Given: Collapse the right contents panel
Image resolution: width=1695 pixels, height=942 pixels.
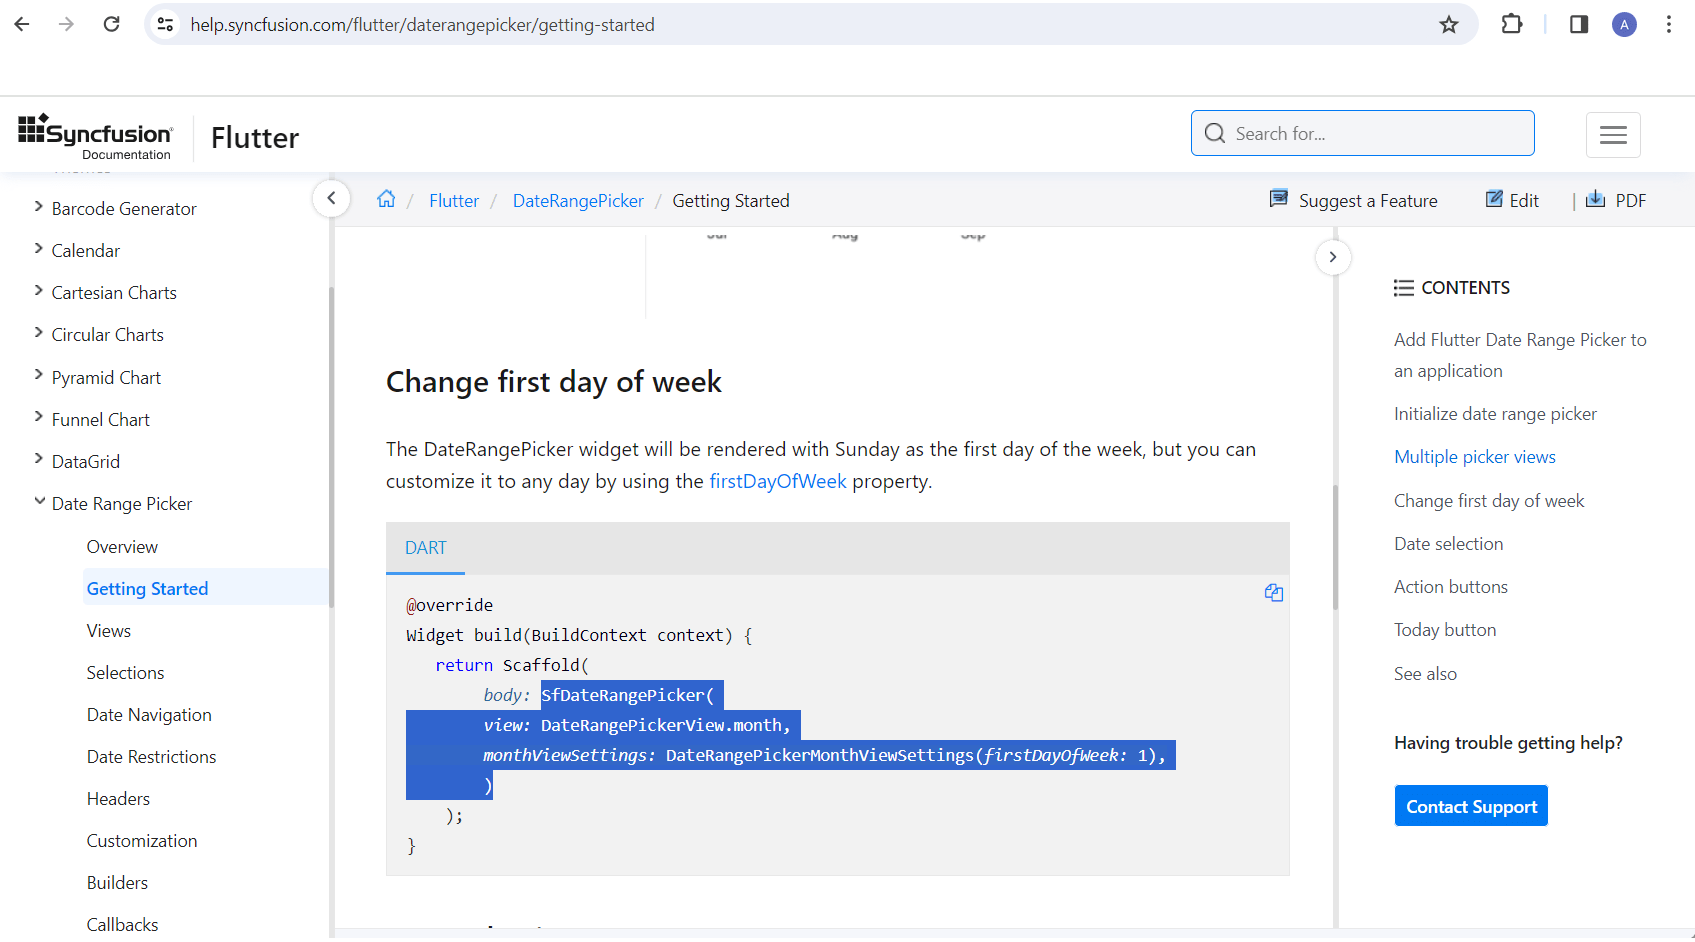Looking at the screenshot, I should (1332, 257).
